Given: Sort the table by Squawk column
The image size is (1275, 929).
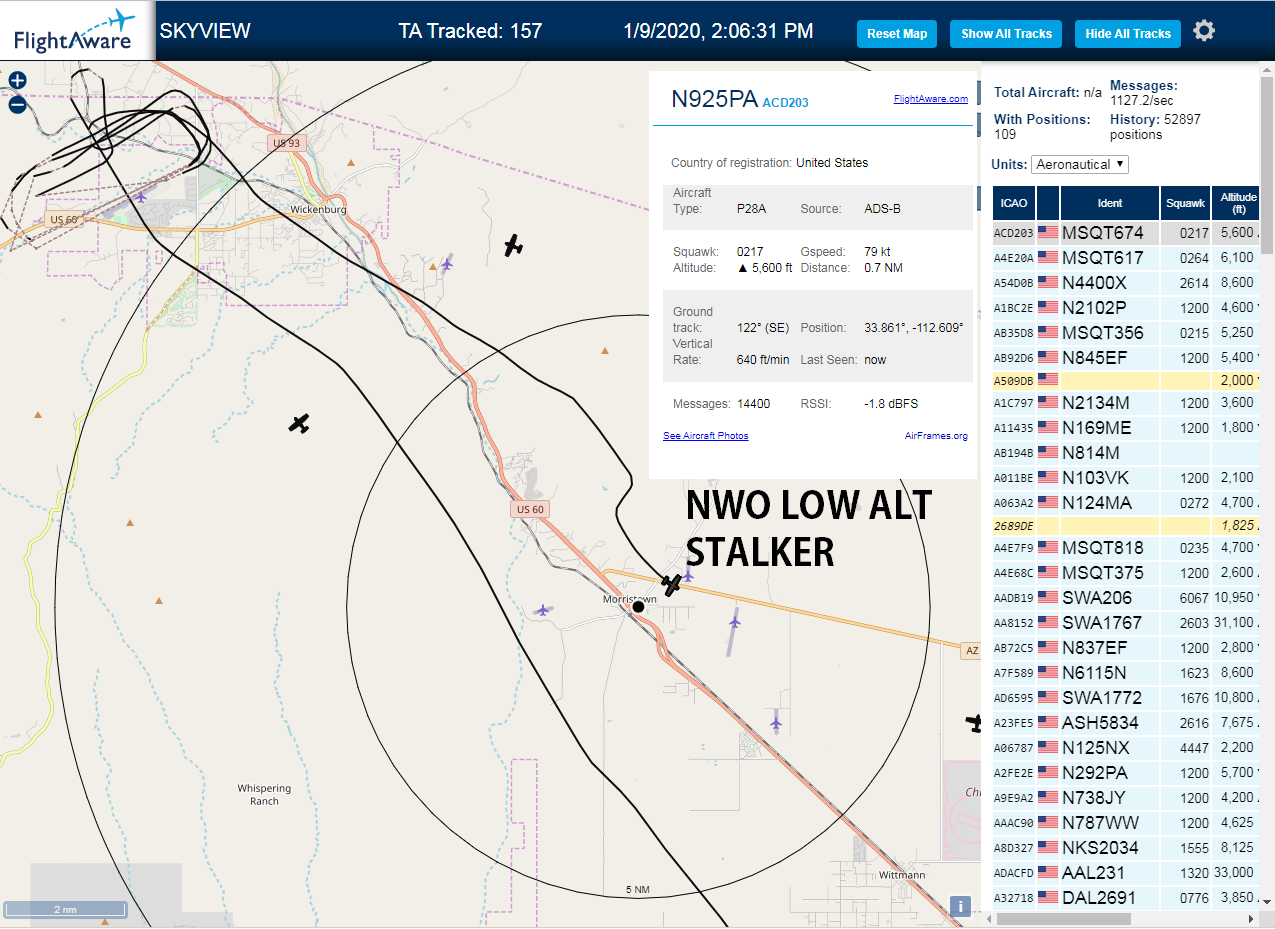Looking at the screenshot, I should point(1185,203).
